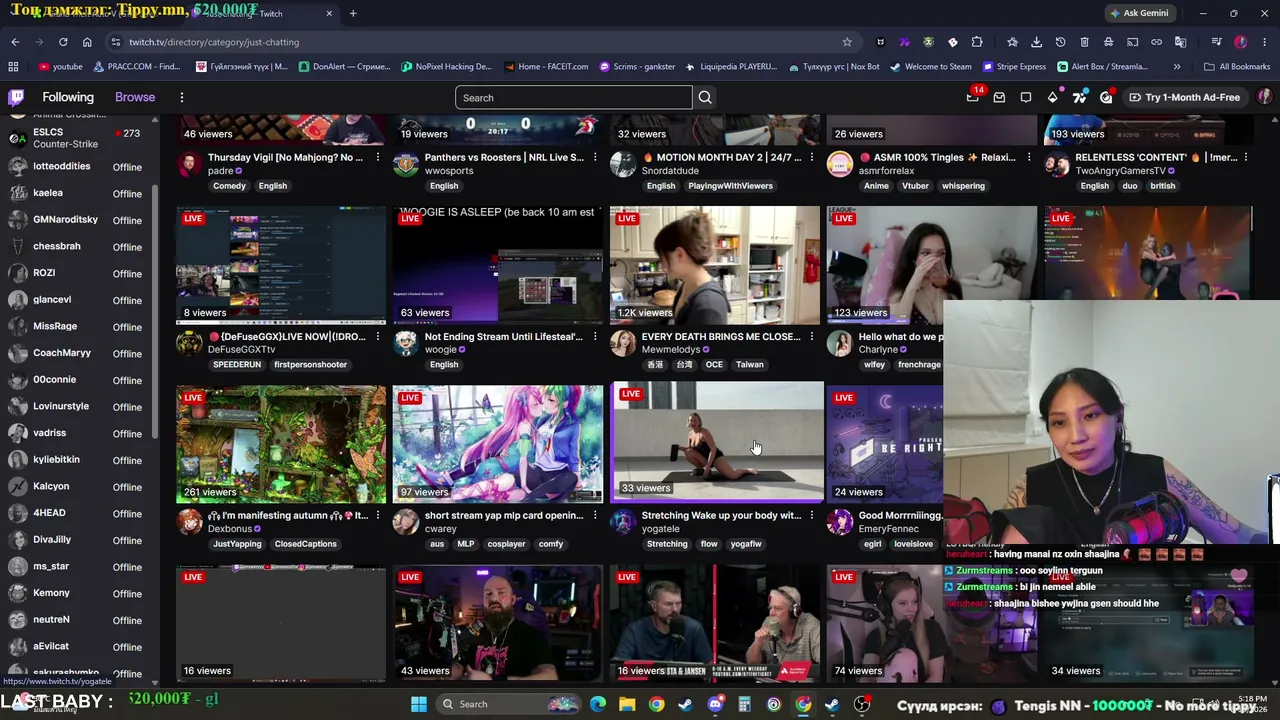Click the Twitch search input field

(573, 97)
